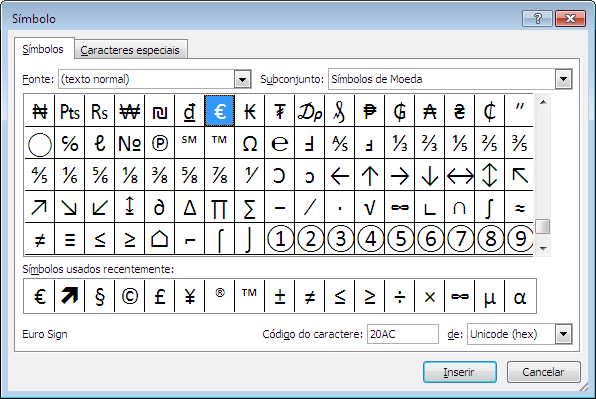Pick the seven-eighths fraction symbol

tap(220, 175)
